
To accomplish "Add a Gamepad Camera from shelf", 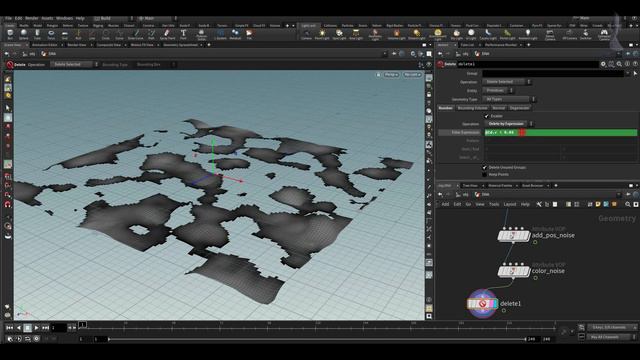I will 604,34.
